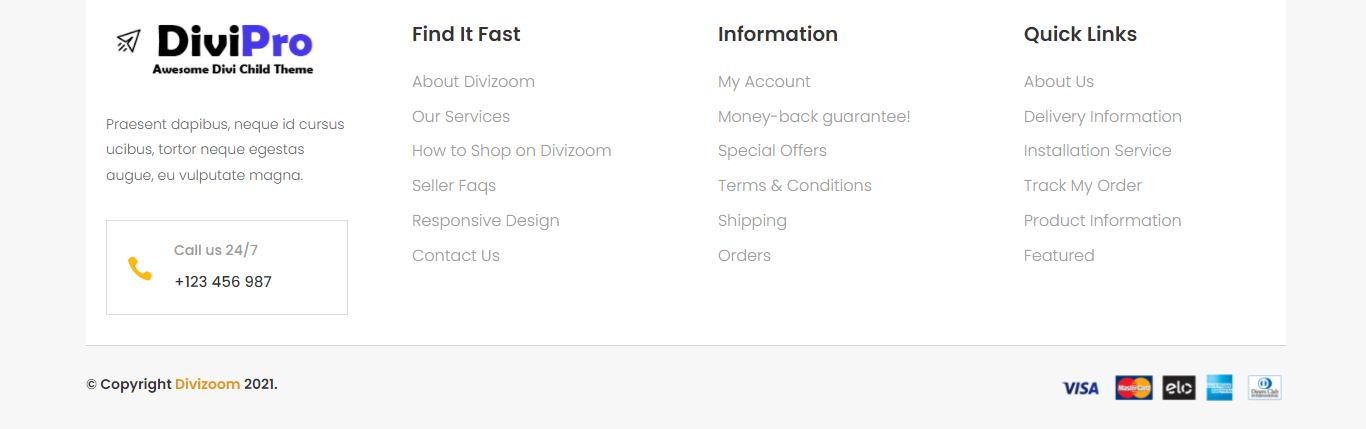Image resolution: width=1366 pixels, height=429 pixels.
Task: Click the Elo payment icon
Action: tap(1179, 388)
